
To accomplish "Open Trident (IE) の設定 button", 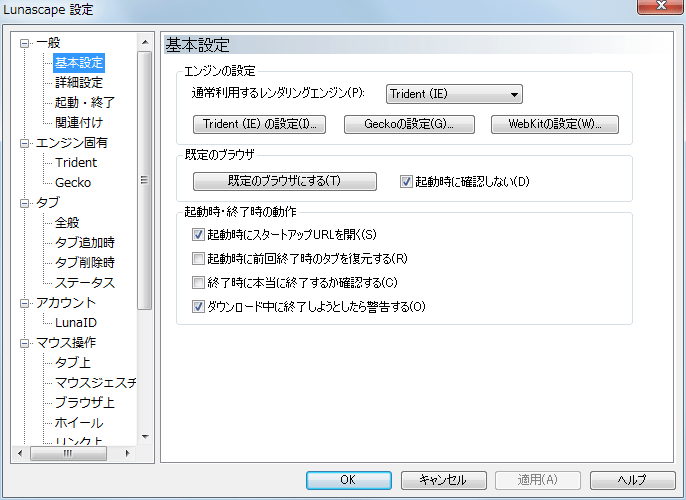I will point(259,124).
